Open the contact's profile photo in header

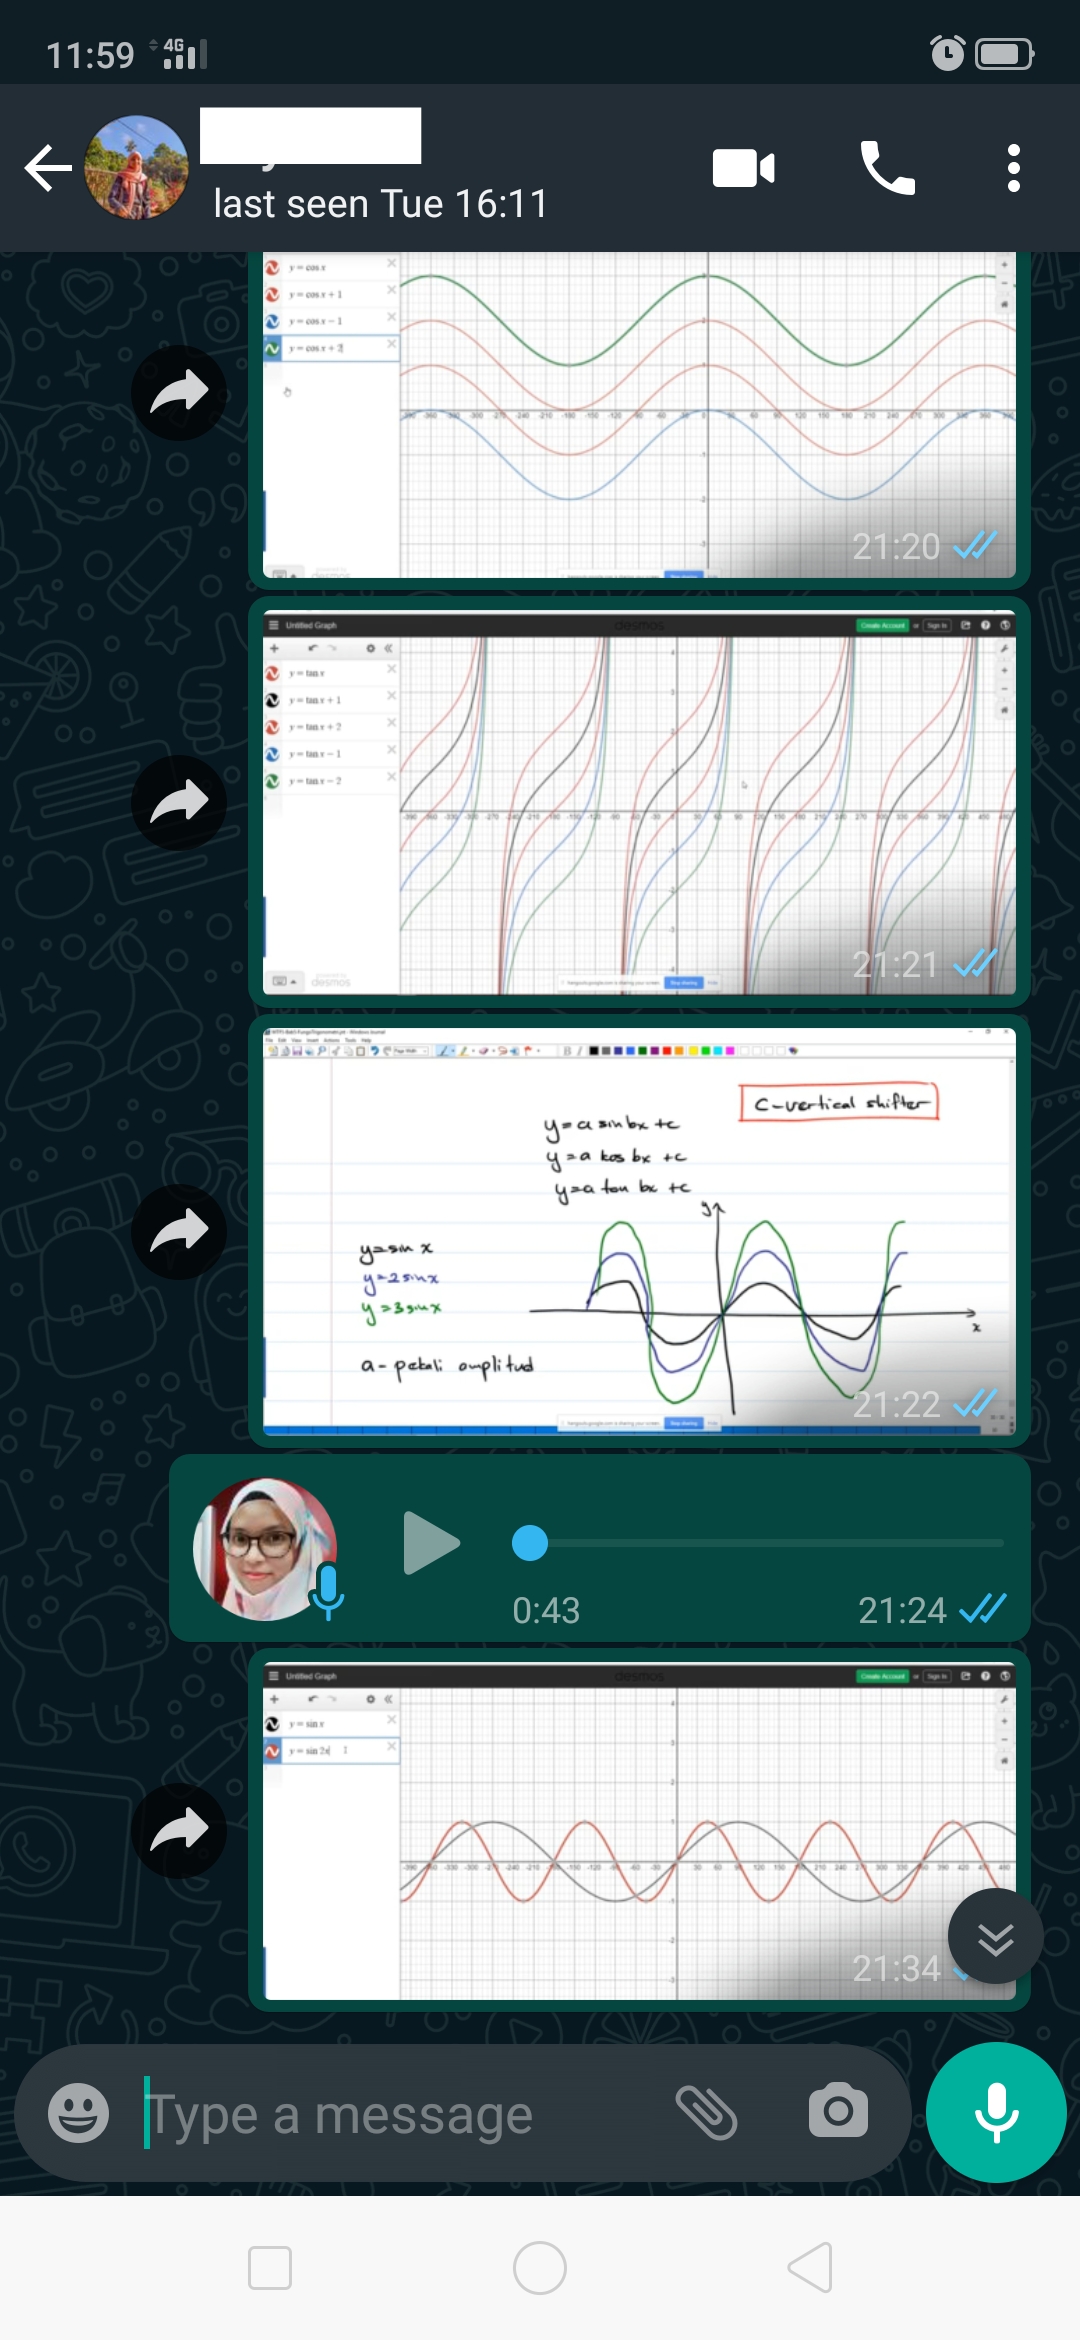(137, 168)
